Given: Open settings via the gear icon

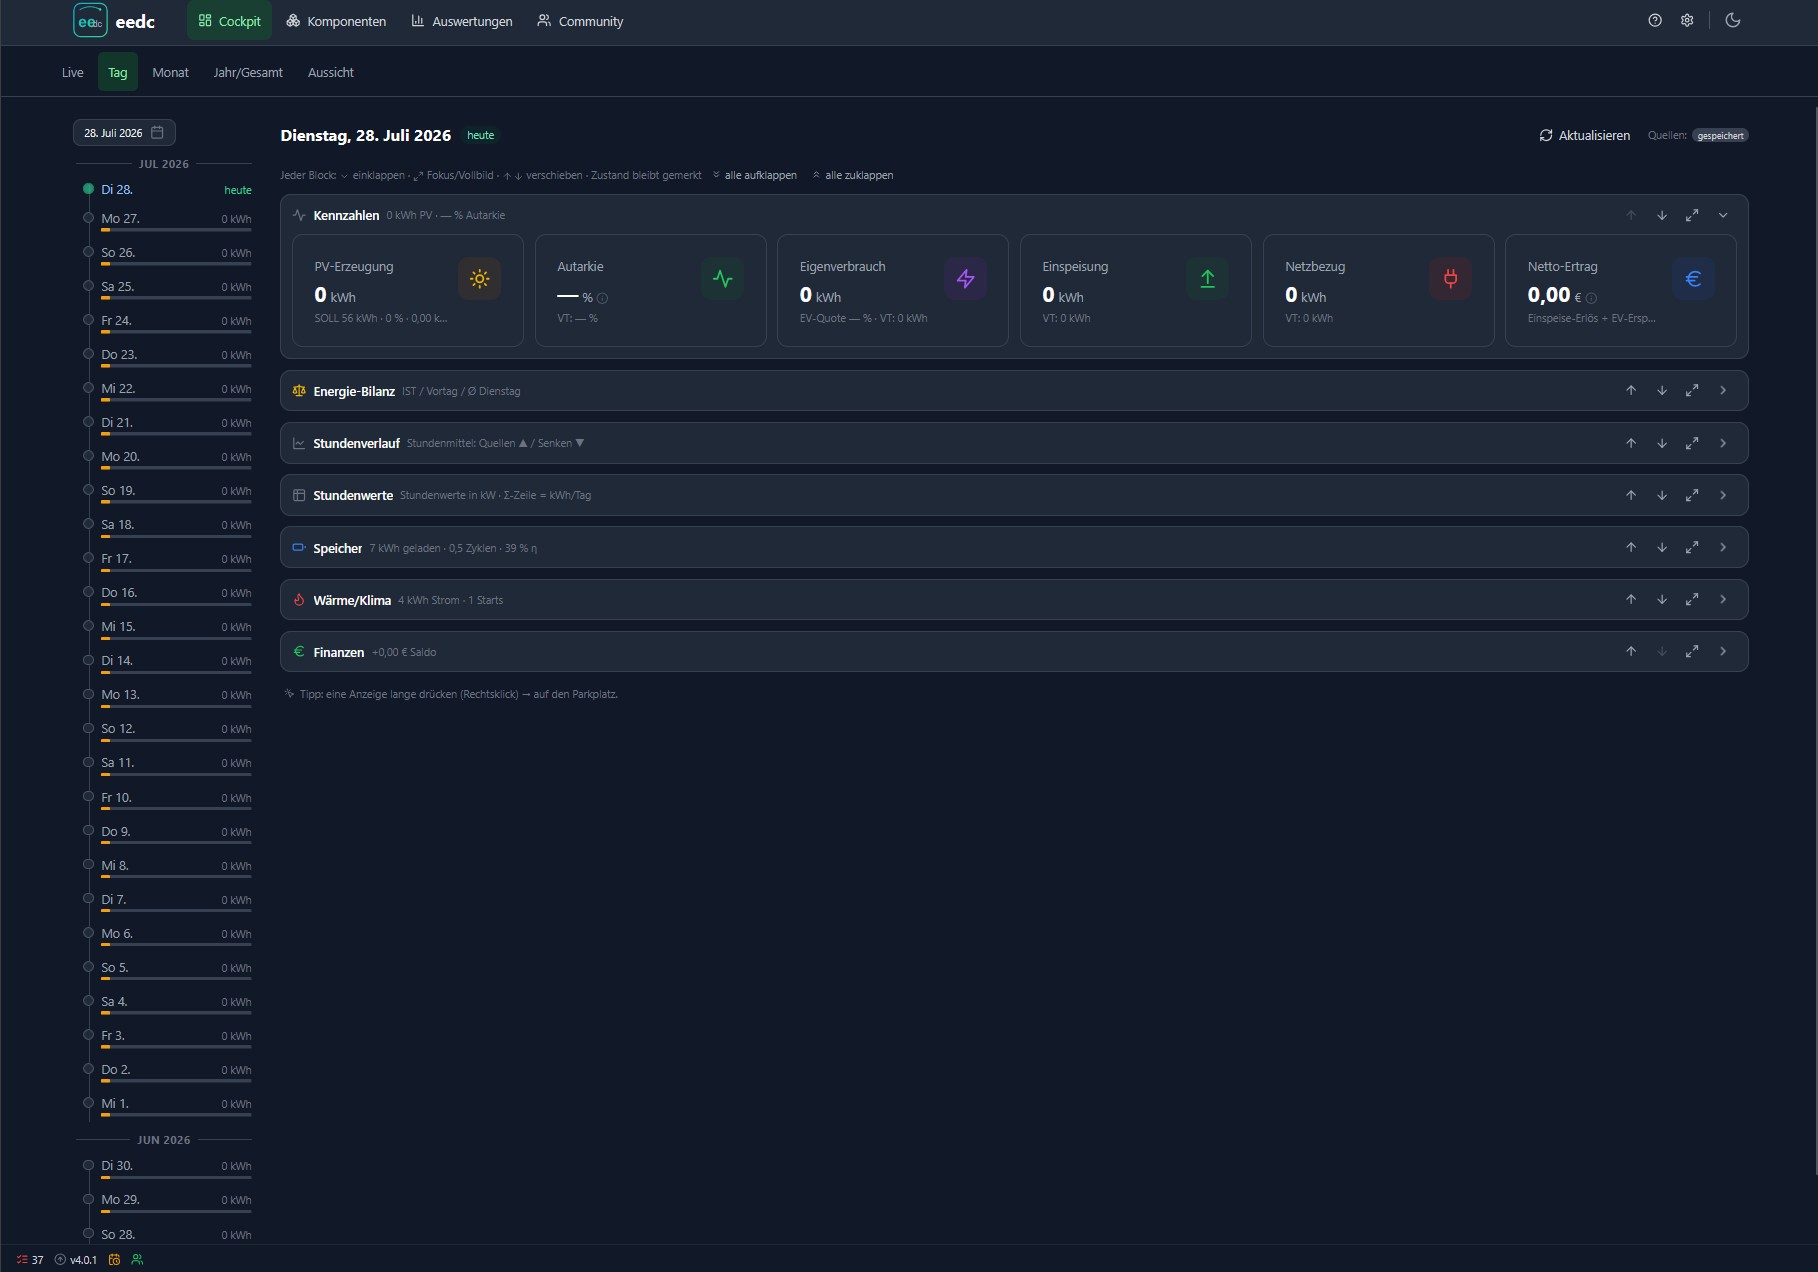Looking at the screenshot, I should 1687,20.
